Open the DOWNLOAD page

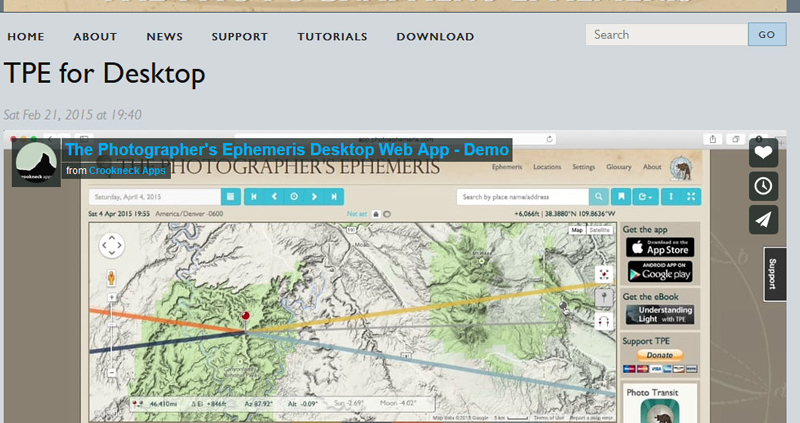click(x=435, y=37)
